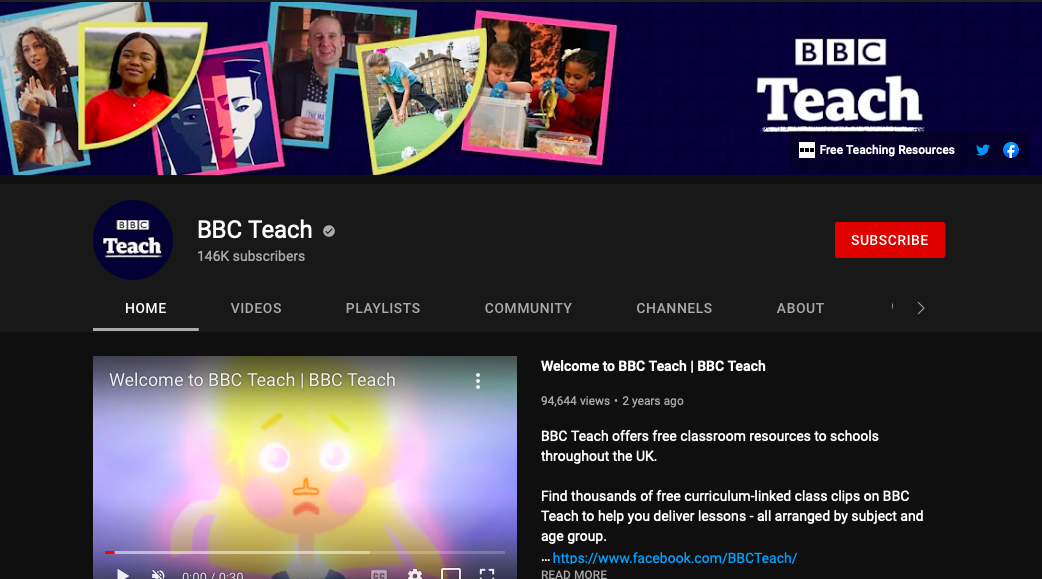Open the Facebook link in the banner

1011,150
